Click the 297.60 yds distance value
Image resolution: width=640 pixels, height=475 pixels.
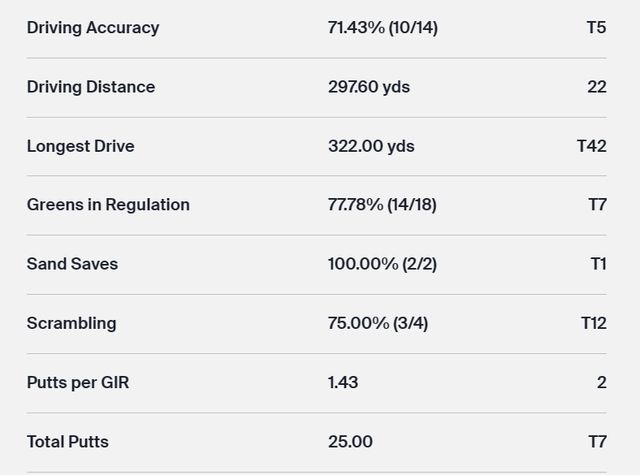368,87
